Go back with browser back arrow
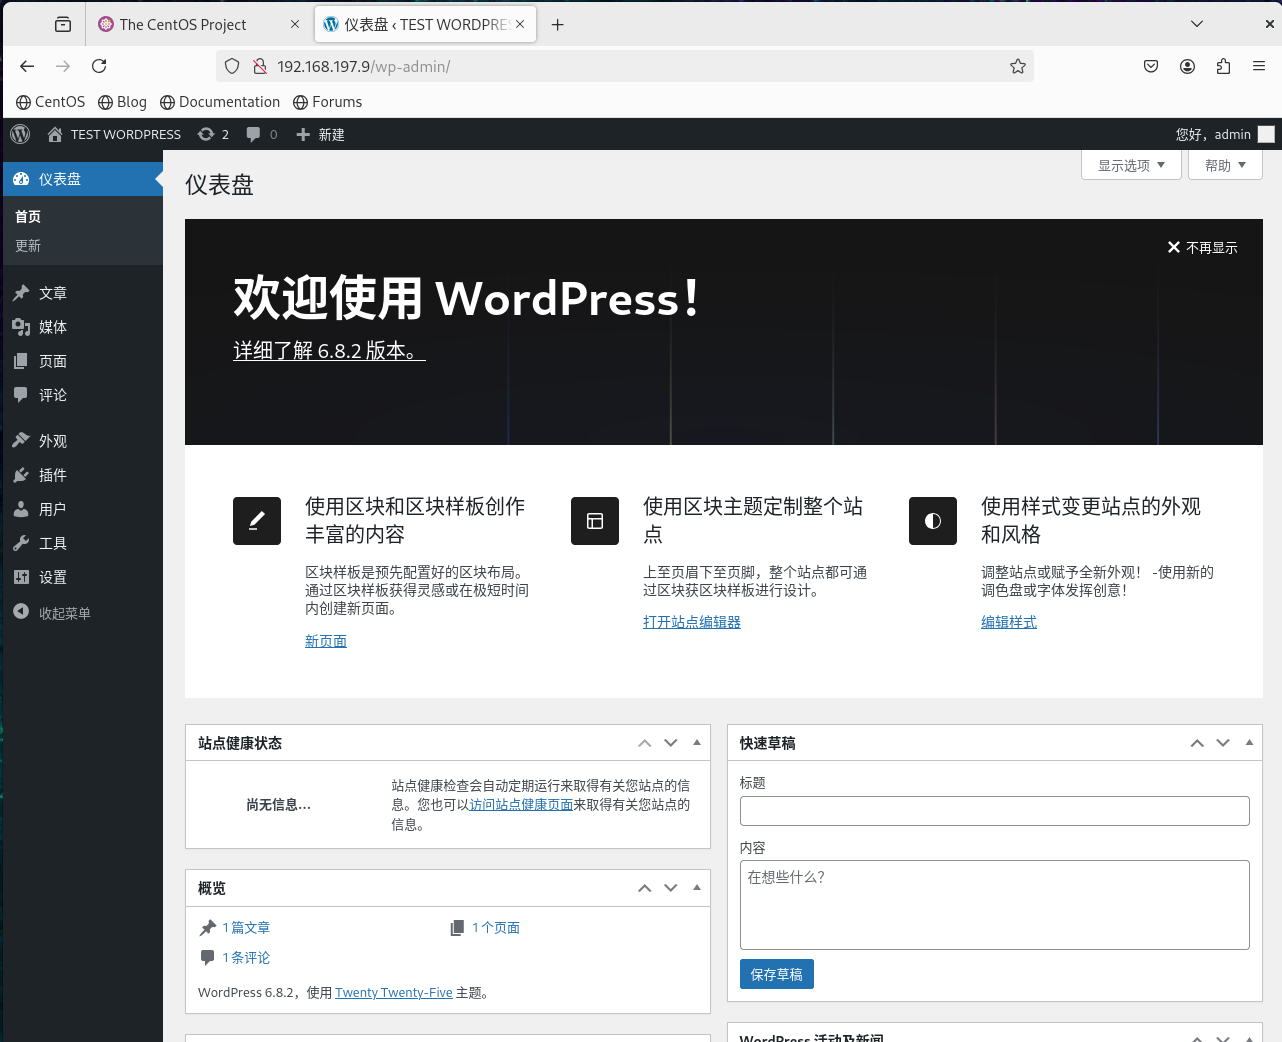This screenshot has width=1282, height=1042. [27, 66]
